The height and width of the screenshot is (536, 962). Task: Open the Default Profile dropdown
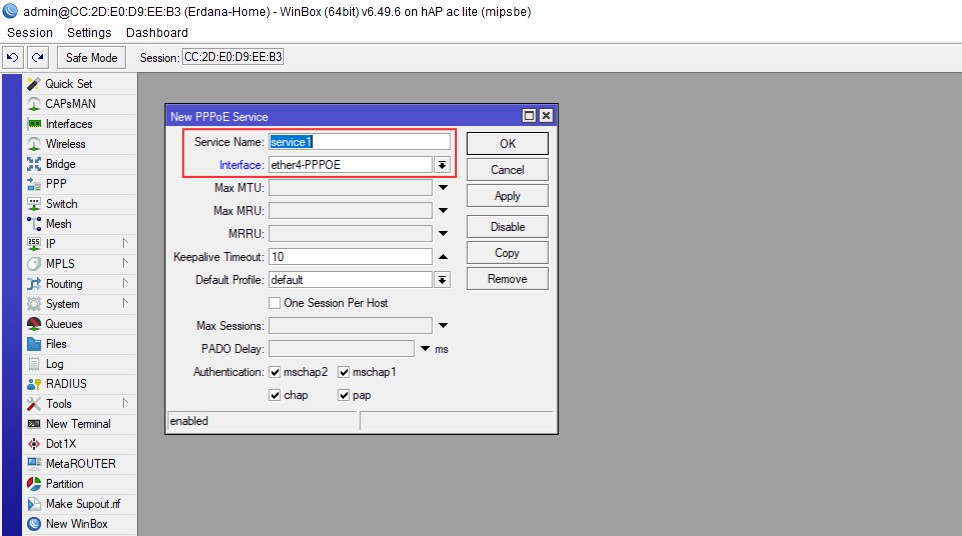pos(441,280)
